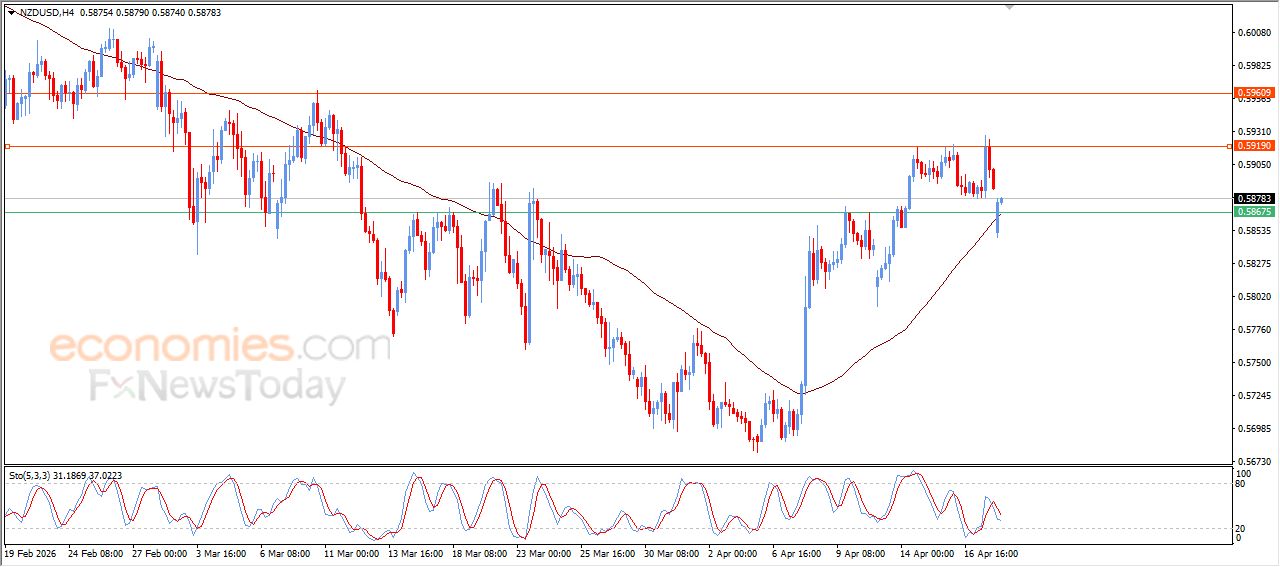Click the economies.com watermark logo

pyautogui.click(x=220, y=347)
